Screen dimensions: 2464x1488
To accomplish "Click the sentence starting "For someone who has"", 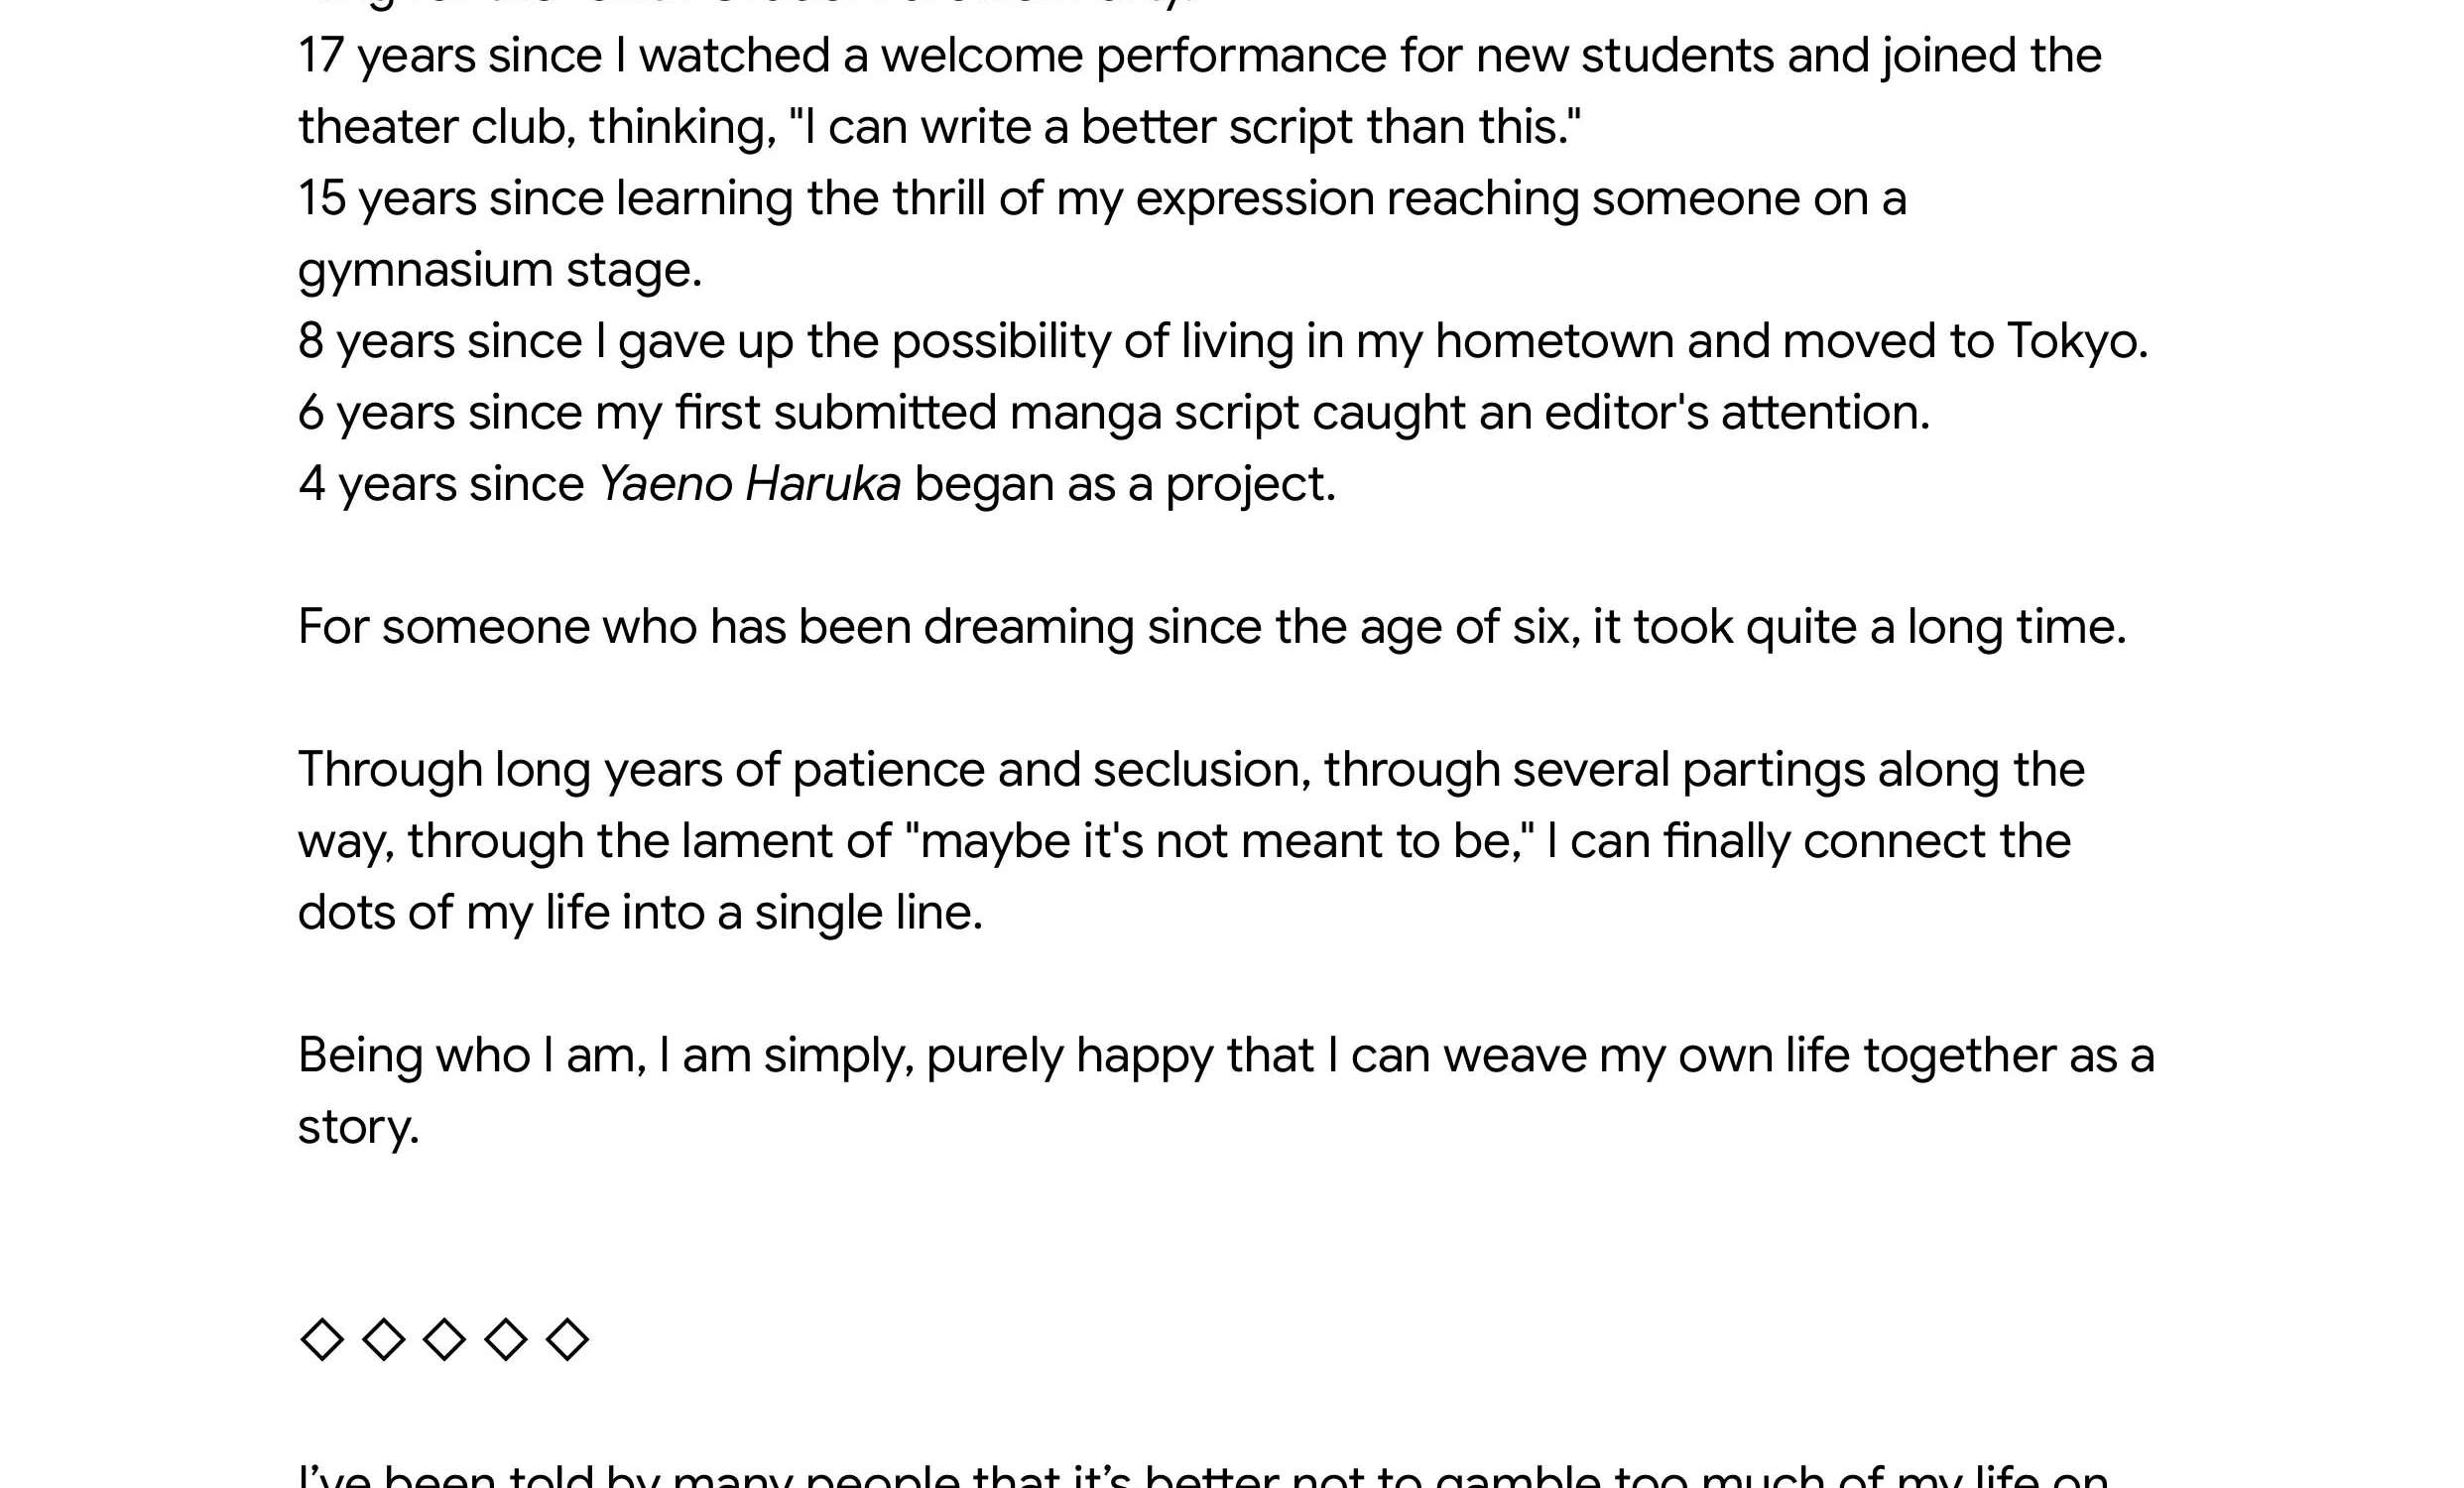I will (1212, 627).
